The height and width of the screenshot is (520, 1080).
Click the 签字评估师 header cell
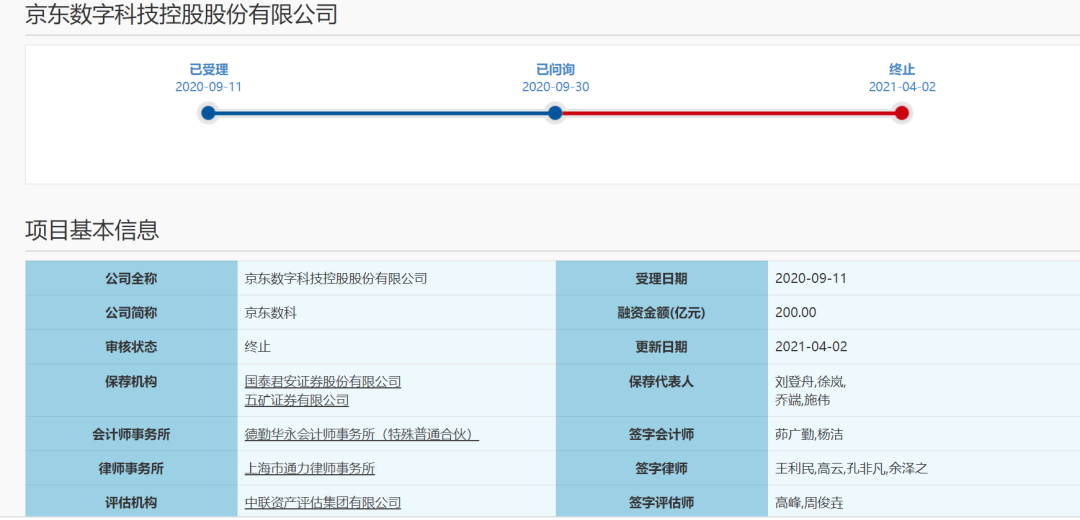coord(661,503)
